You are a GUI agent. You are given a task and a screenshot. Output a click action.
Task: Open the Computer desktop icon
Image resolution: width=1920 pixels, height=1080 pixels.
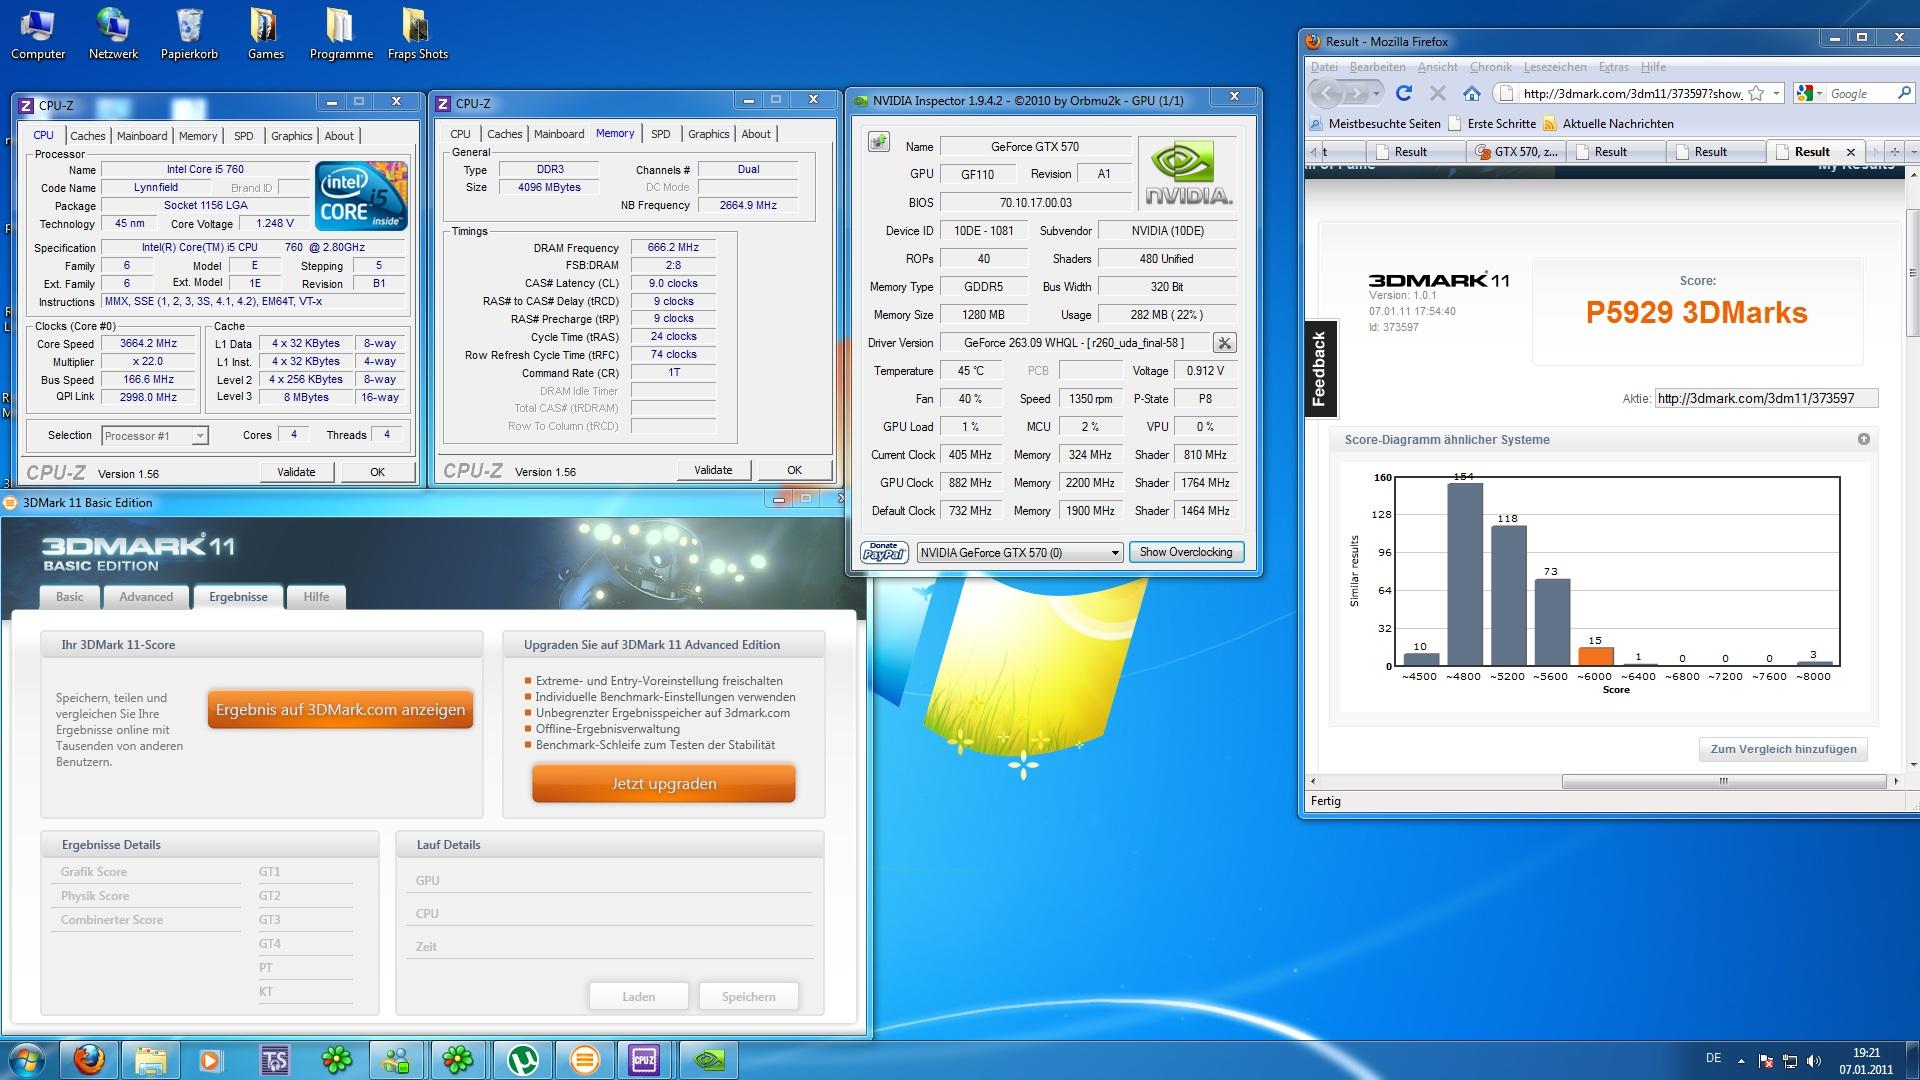38,33
